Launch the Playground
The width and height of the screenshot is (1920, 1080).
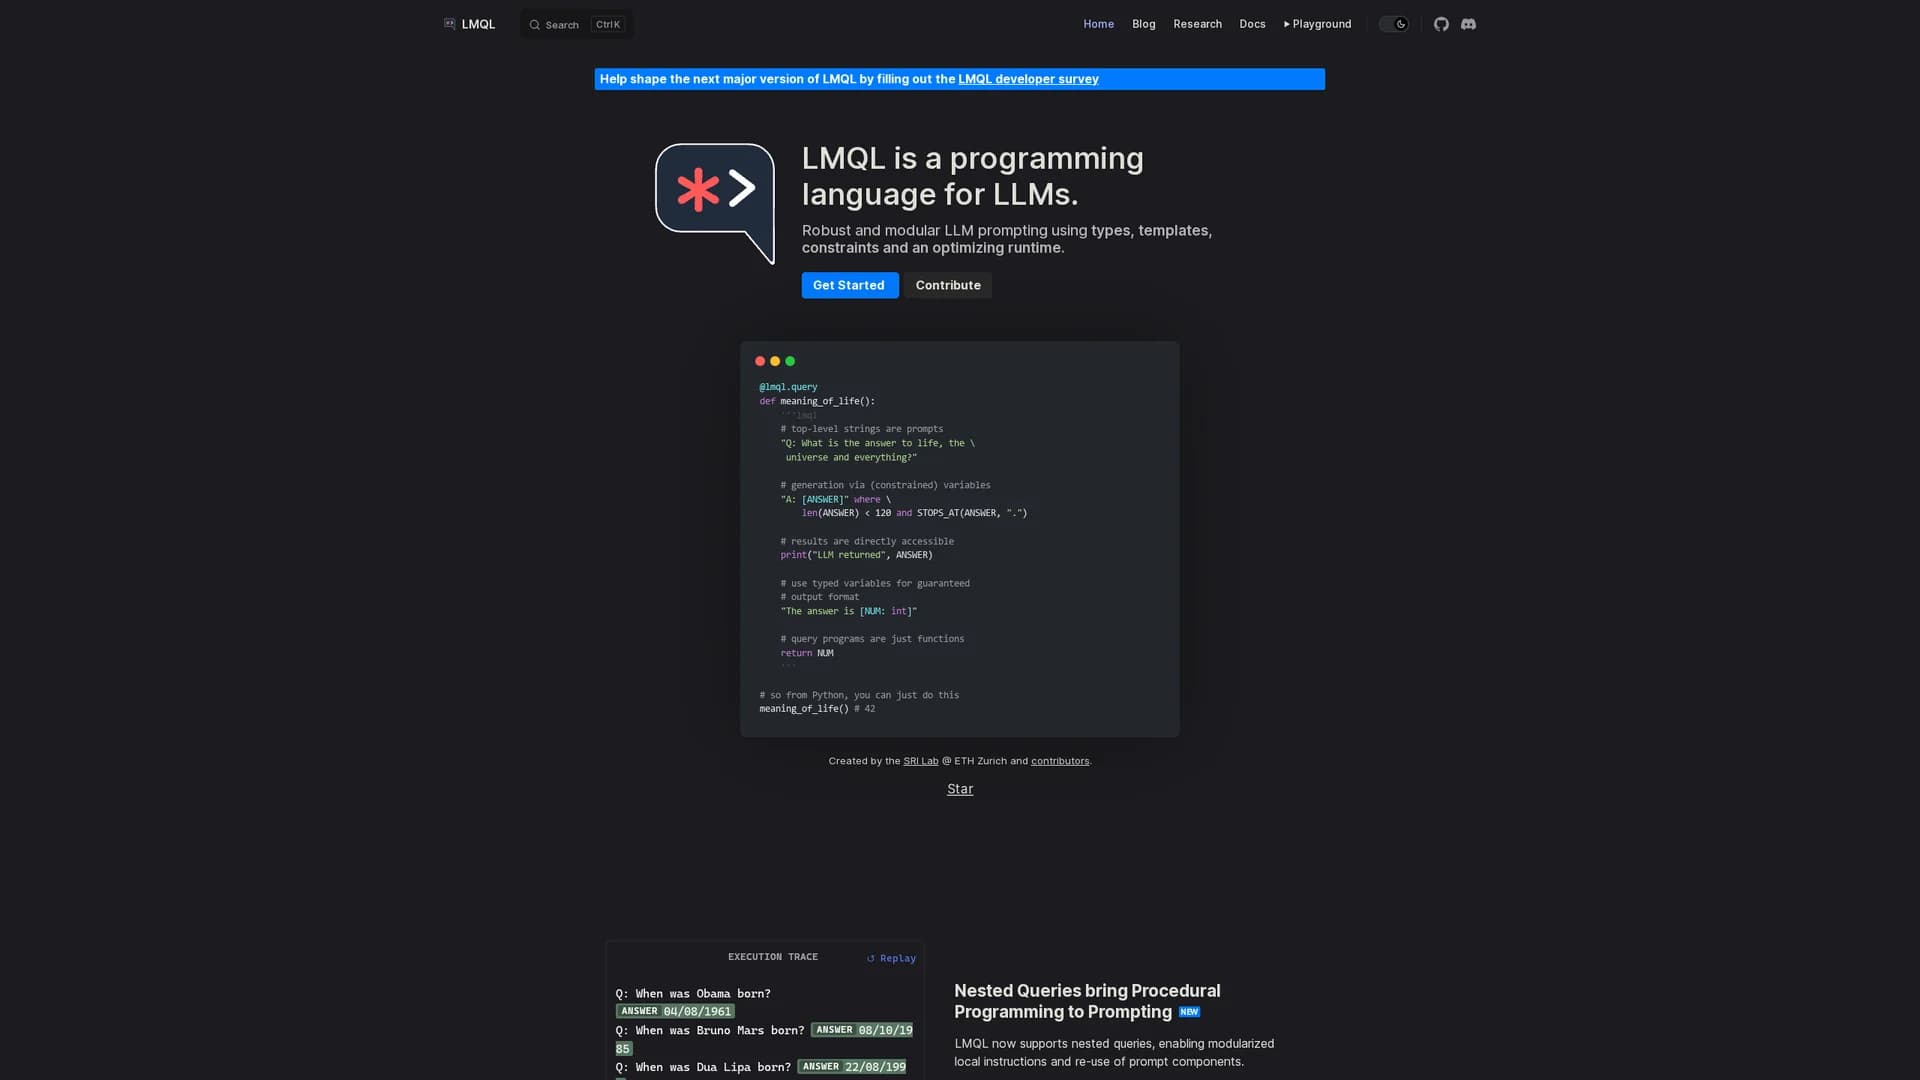click(x=1317, y=24)
